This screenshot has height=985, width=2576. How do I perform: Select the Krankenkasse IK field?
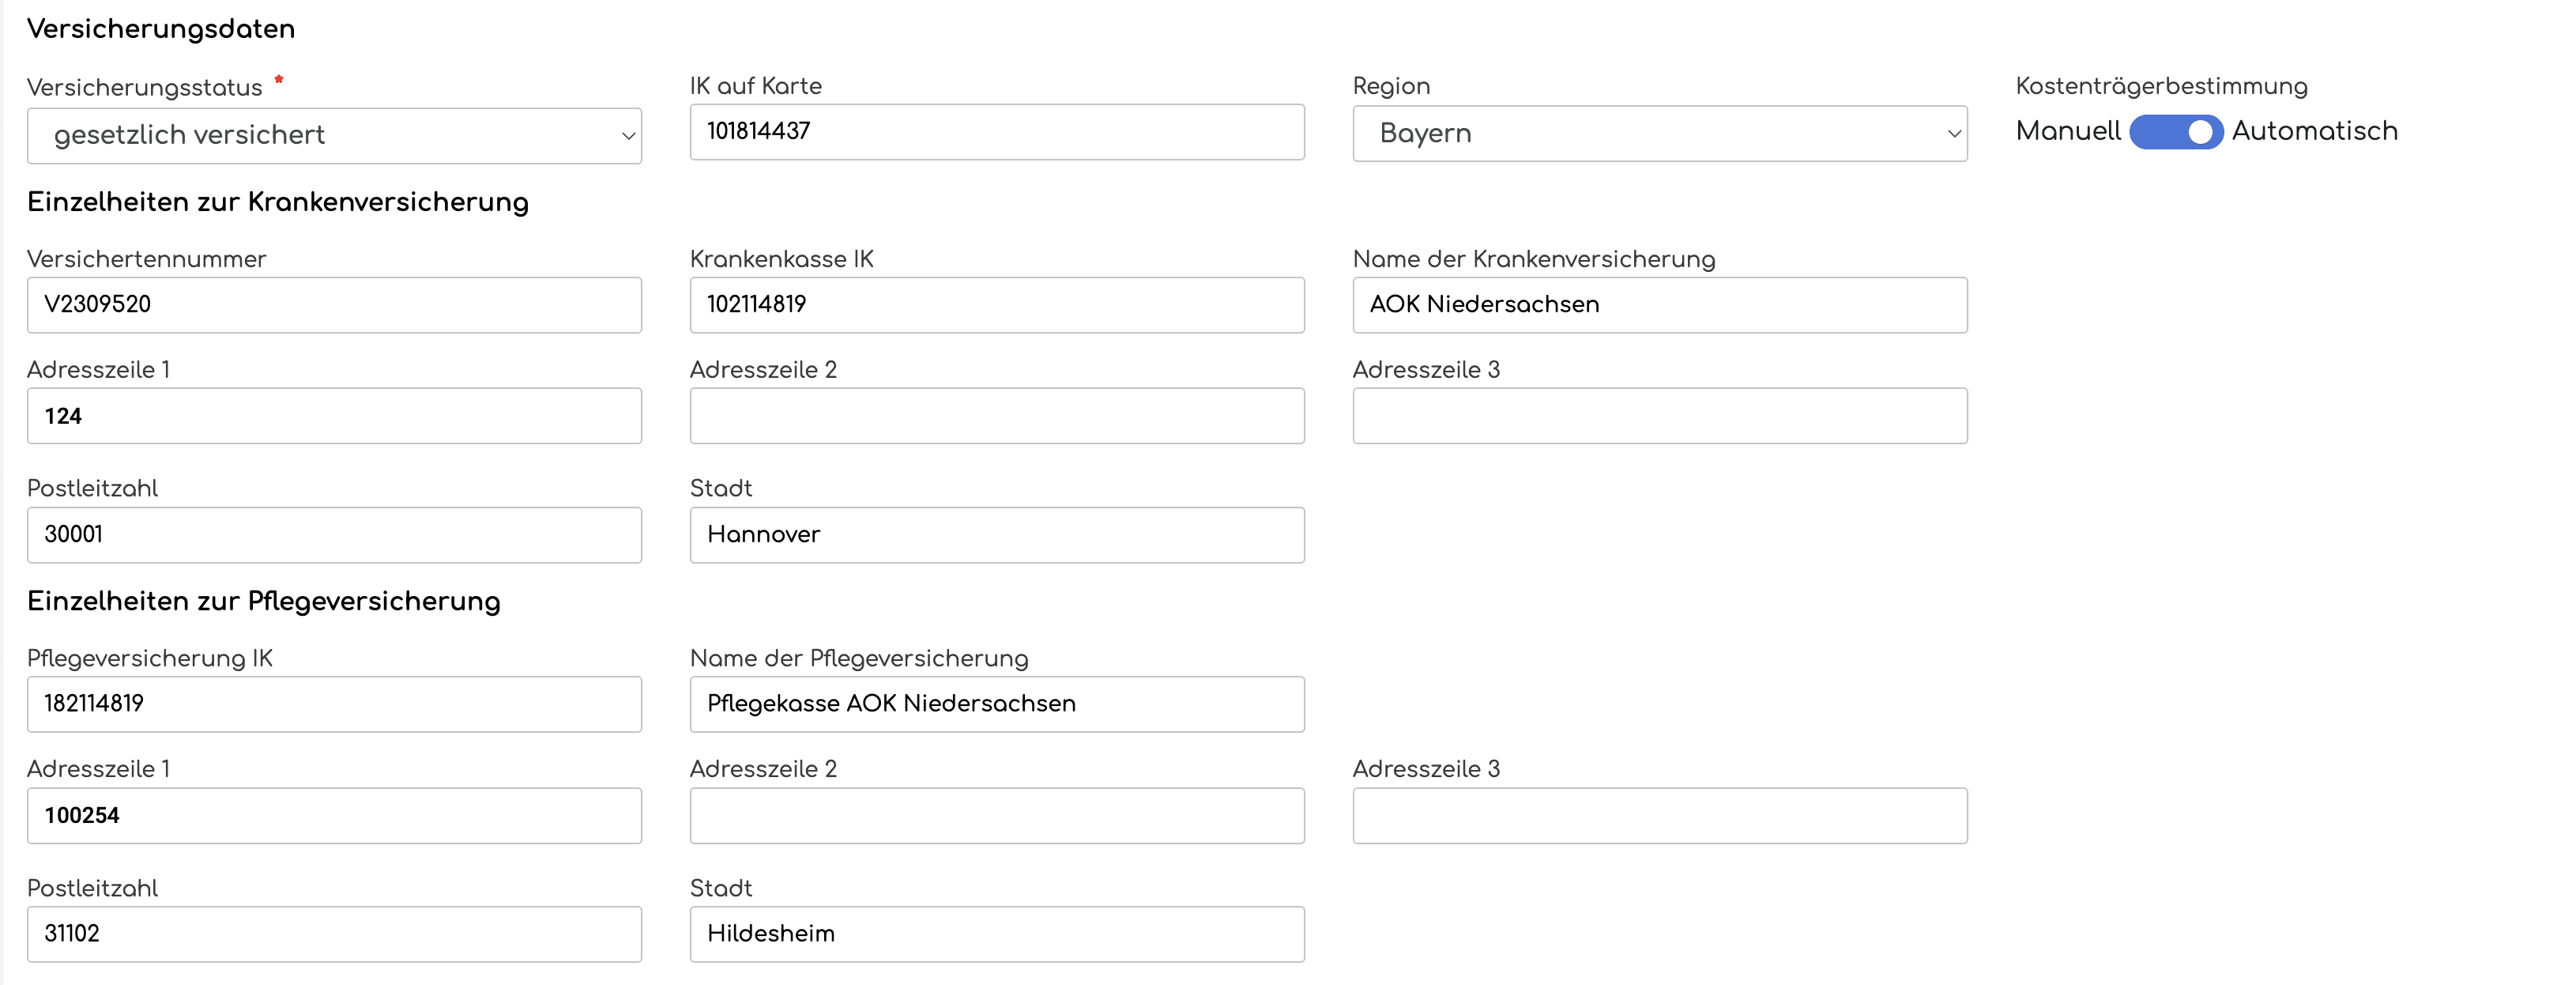coord(997,304)
